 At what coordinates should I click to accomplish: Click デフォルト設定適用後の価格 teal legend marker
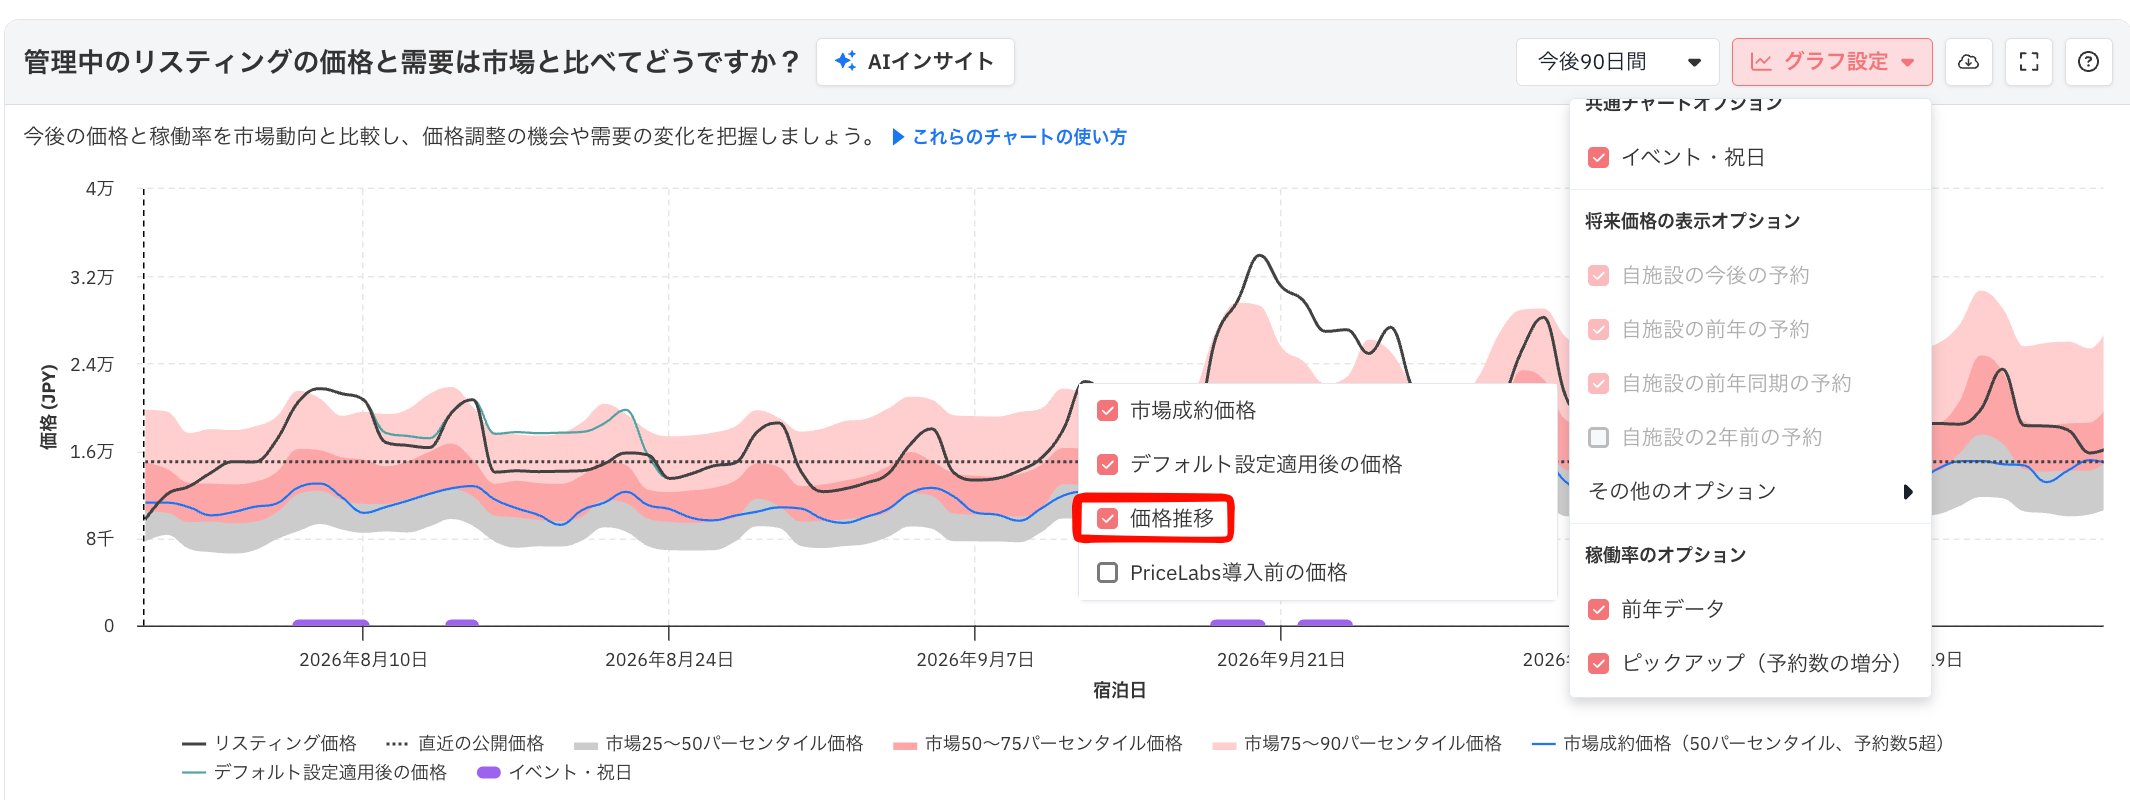click(194, 773)
